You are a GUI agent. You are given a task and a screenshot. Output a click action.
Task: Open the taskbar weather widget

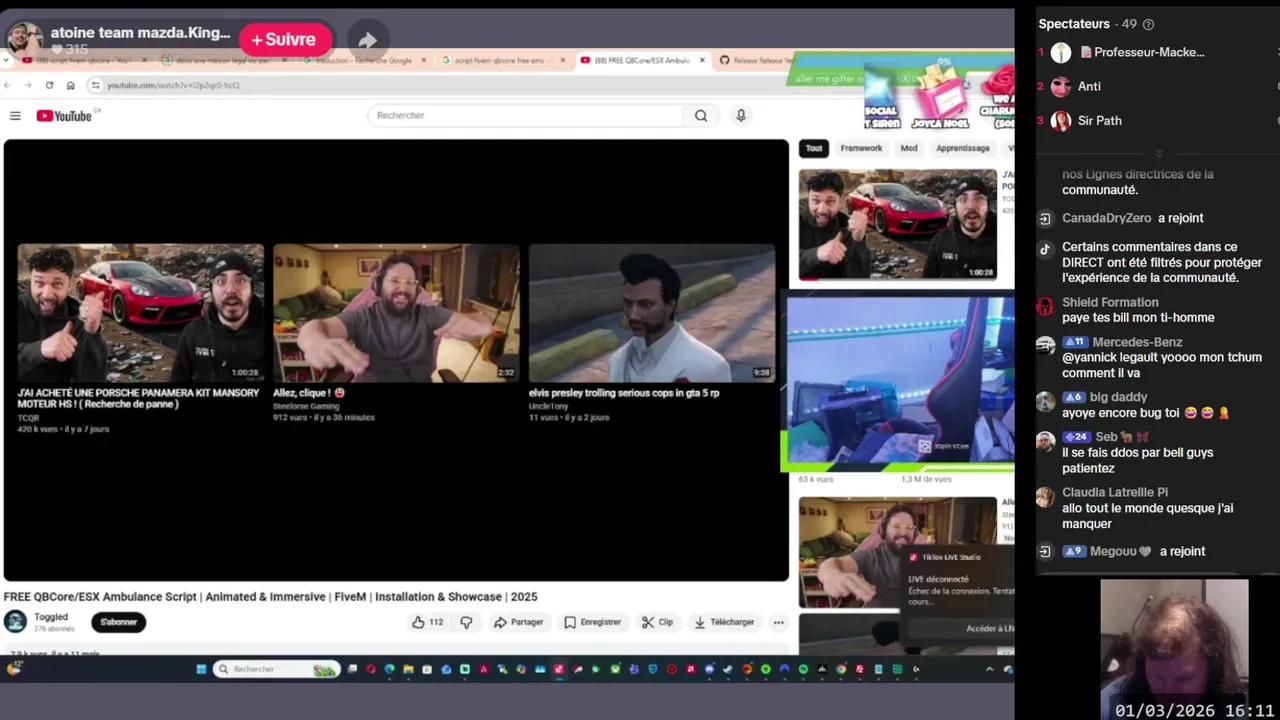click(13, 668)
